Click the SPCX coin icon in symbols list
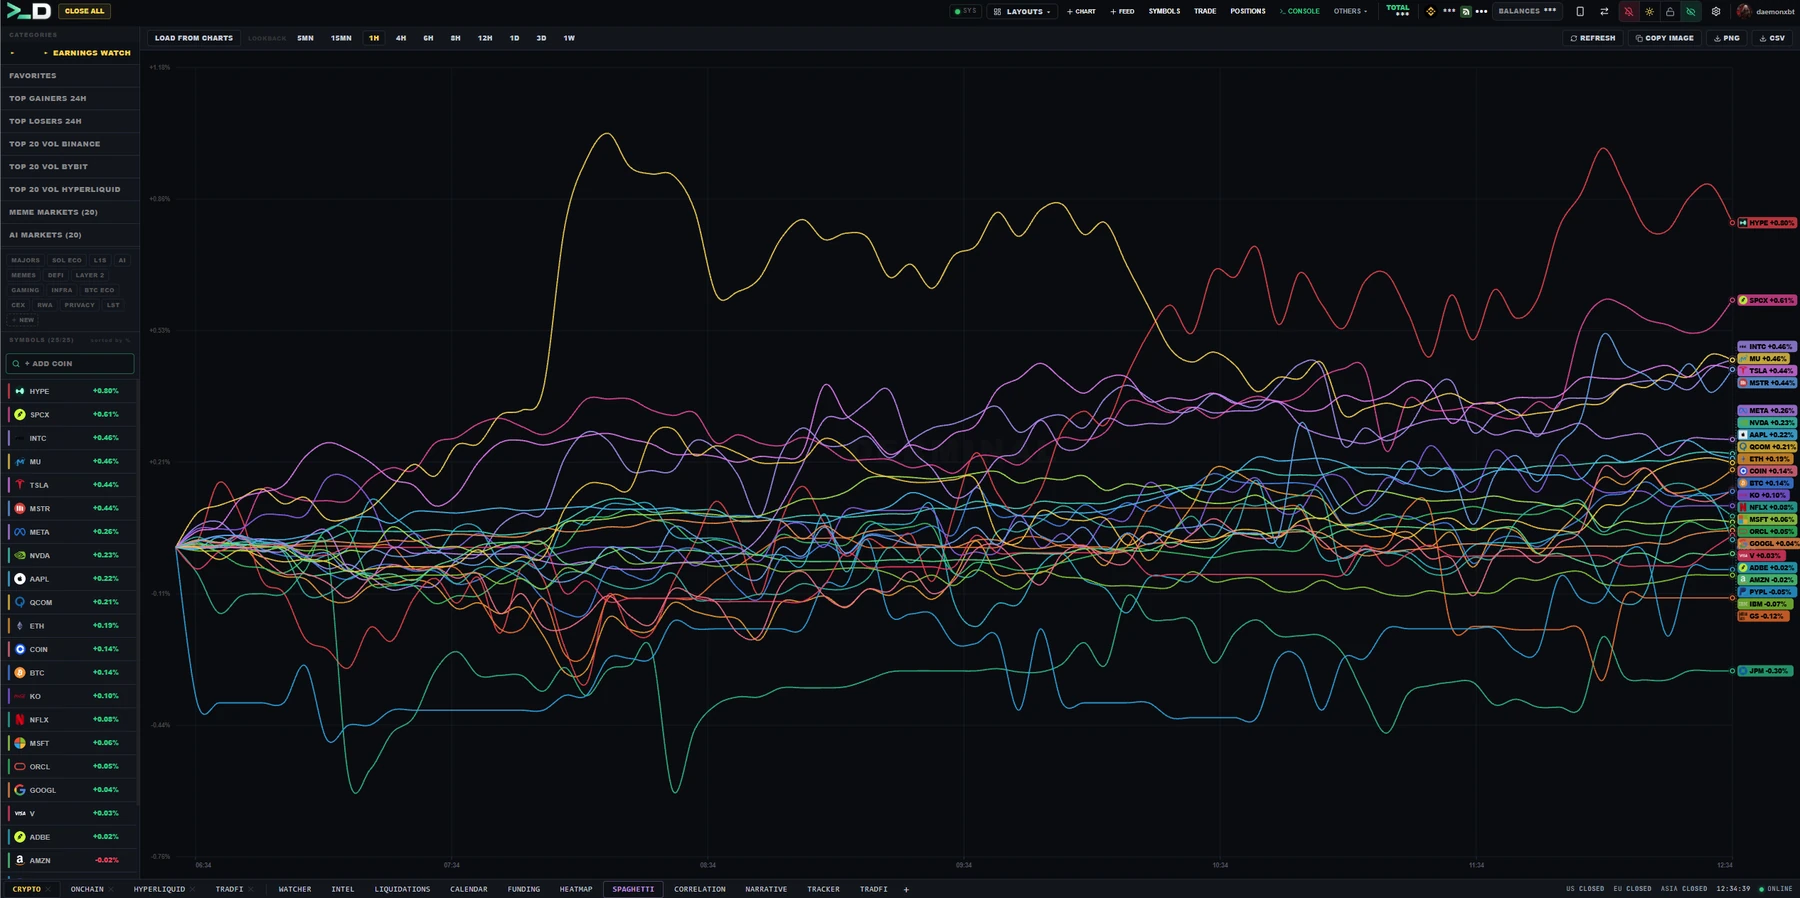This screenshot has width=1800, height=898. [x=20, y=414]
